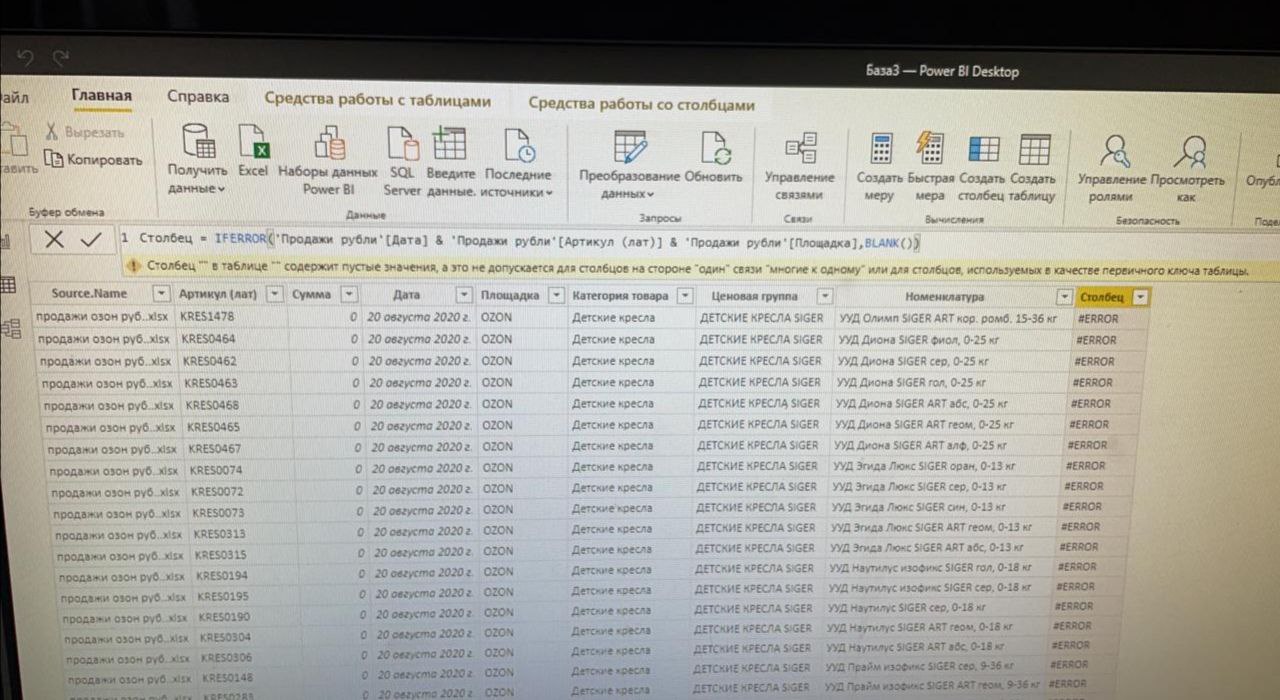This screenshot has width=1280, height=700.
Task: Click 'Детские кресла' cell in KRES0463 row
Action: pos(631,382)
